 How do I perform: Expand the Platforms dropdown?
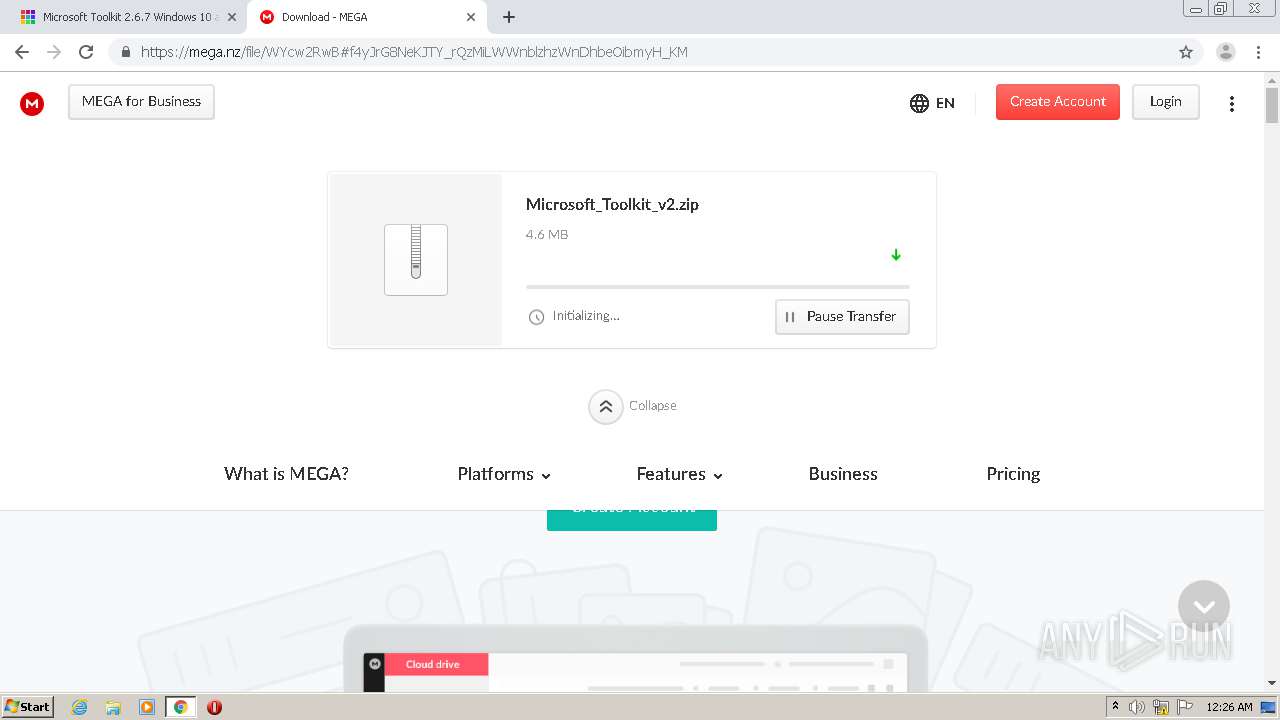(x=504, y=474)
